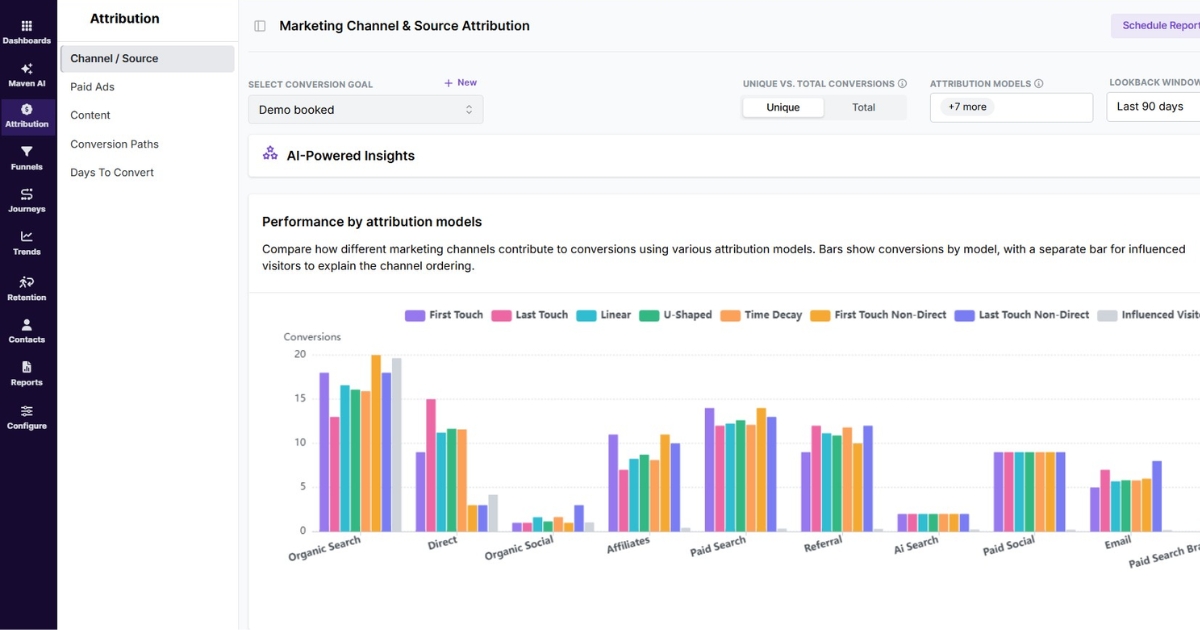This screenshot has width=1200, height=630.
Task: Toggle Influenced Visitors legend series
Action: 1149,315
